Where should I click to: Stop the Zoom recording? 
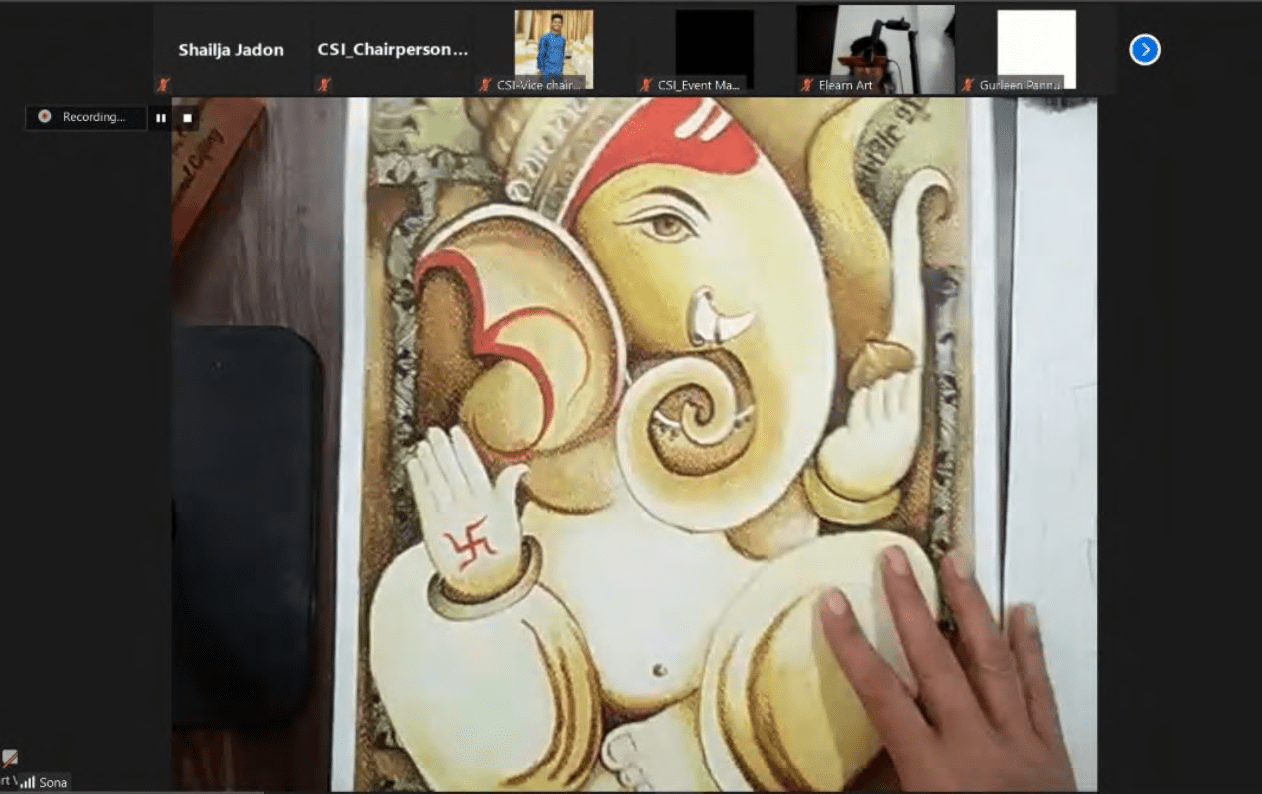(187, 118)
